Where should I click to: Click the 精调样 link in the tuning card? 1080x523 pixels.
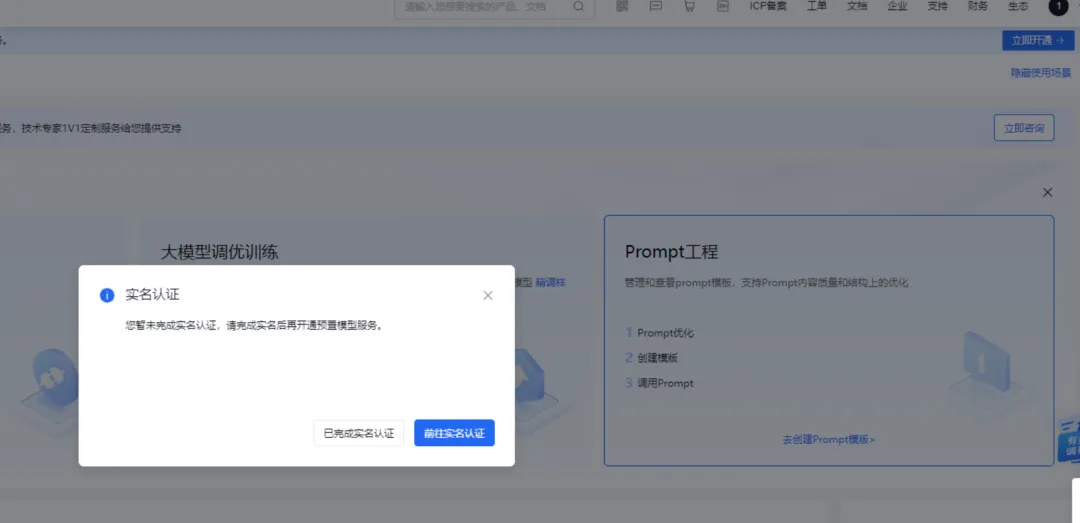click(550, 283)
